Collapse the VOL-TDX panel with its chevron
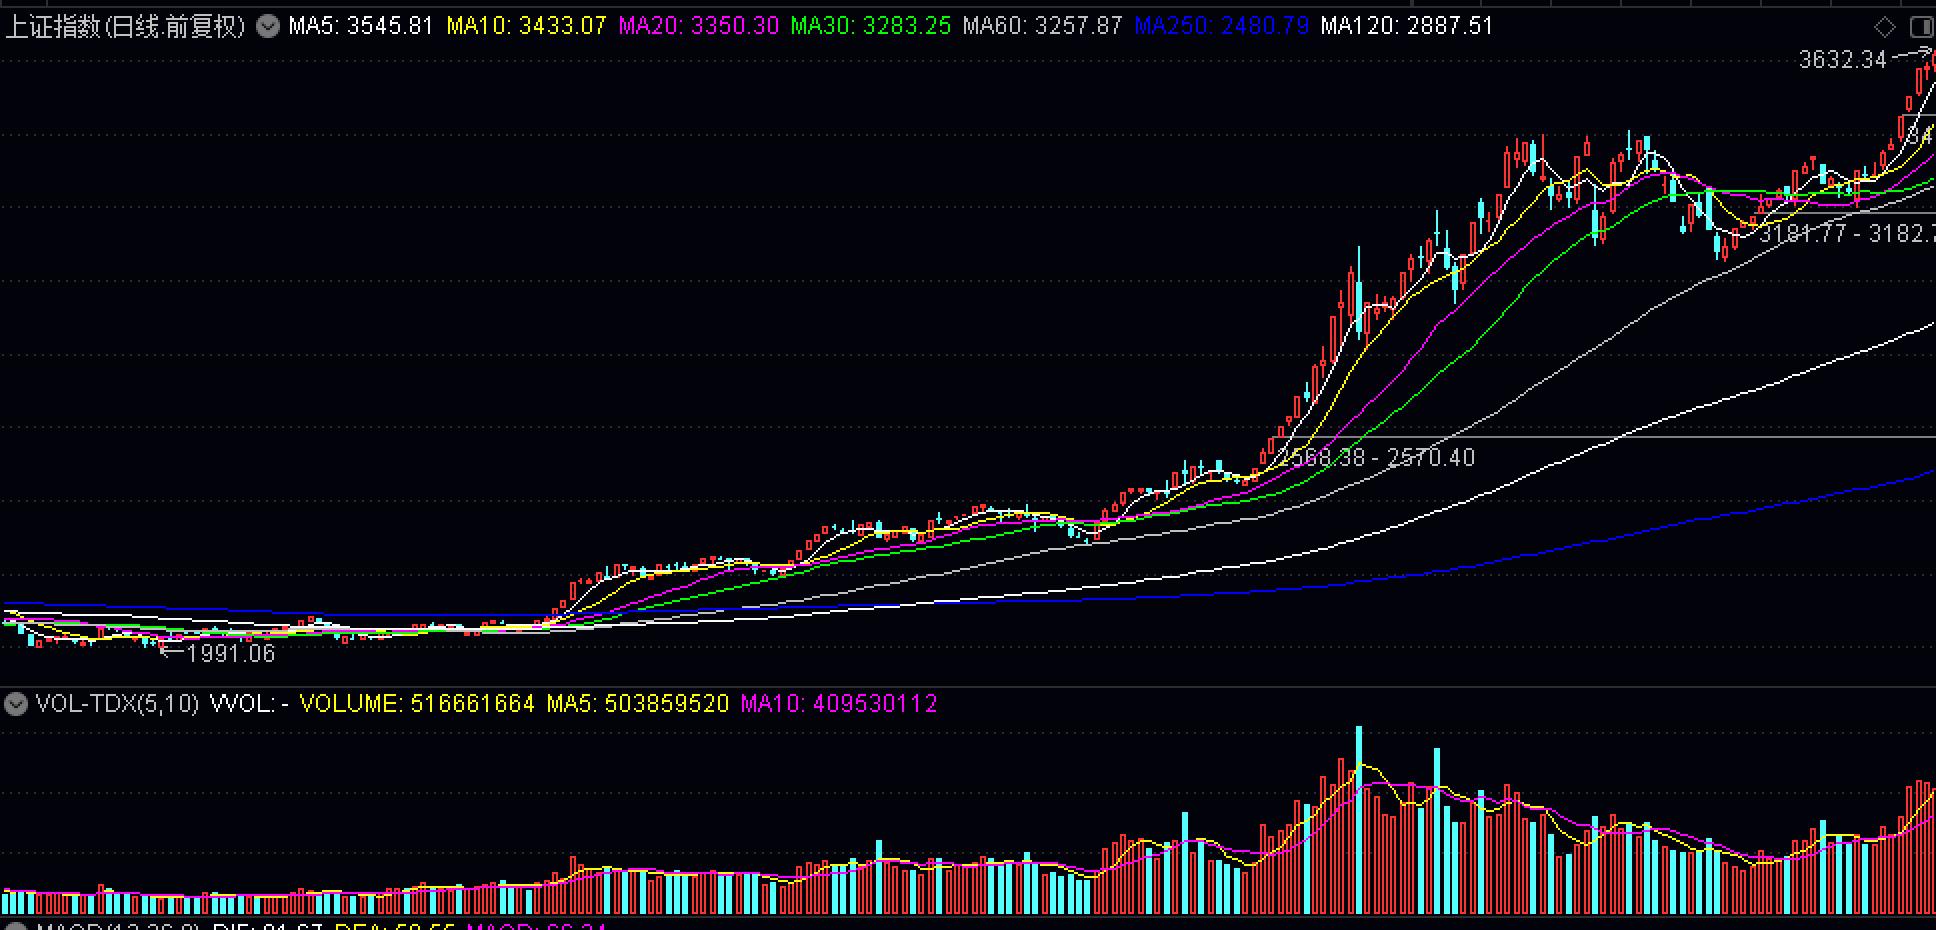 pyautogui.click(x=16, y=704)
